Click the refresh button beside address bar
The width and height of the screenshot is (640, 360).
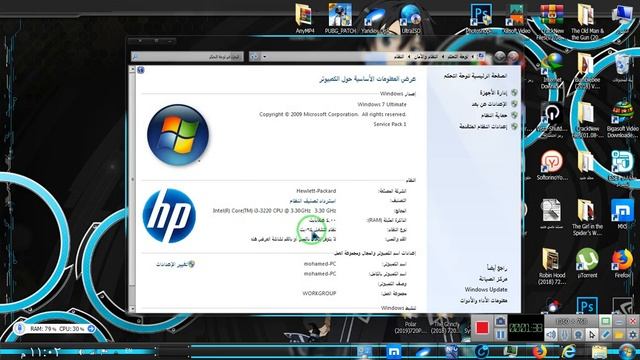pos(255,57)
